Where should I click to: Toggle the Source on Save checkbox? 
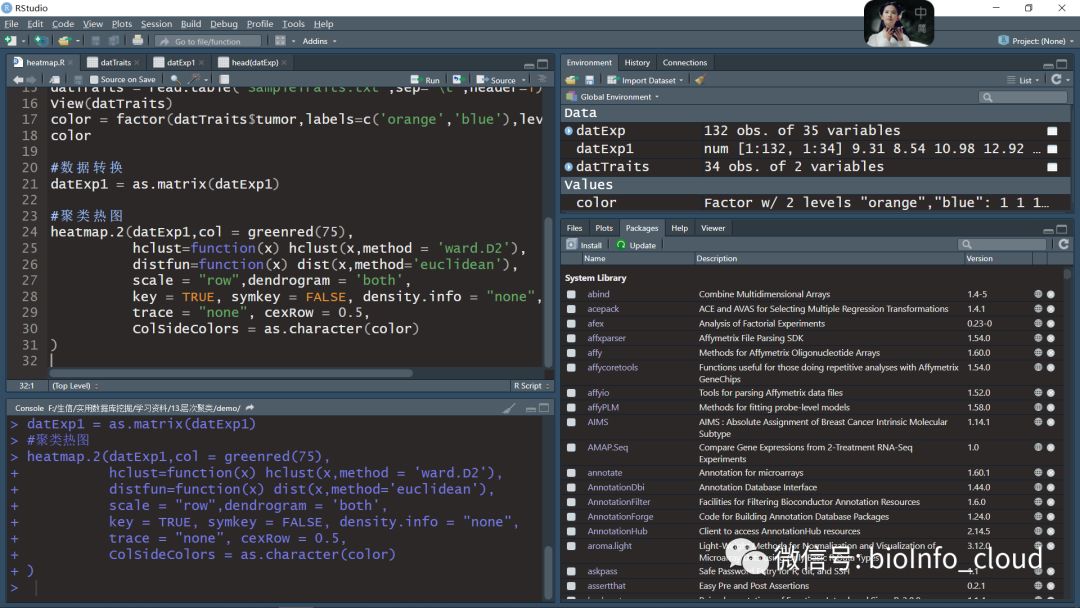click(94, 80)
